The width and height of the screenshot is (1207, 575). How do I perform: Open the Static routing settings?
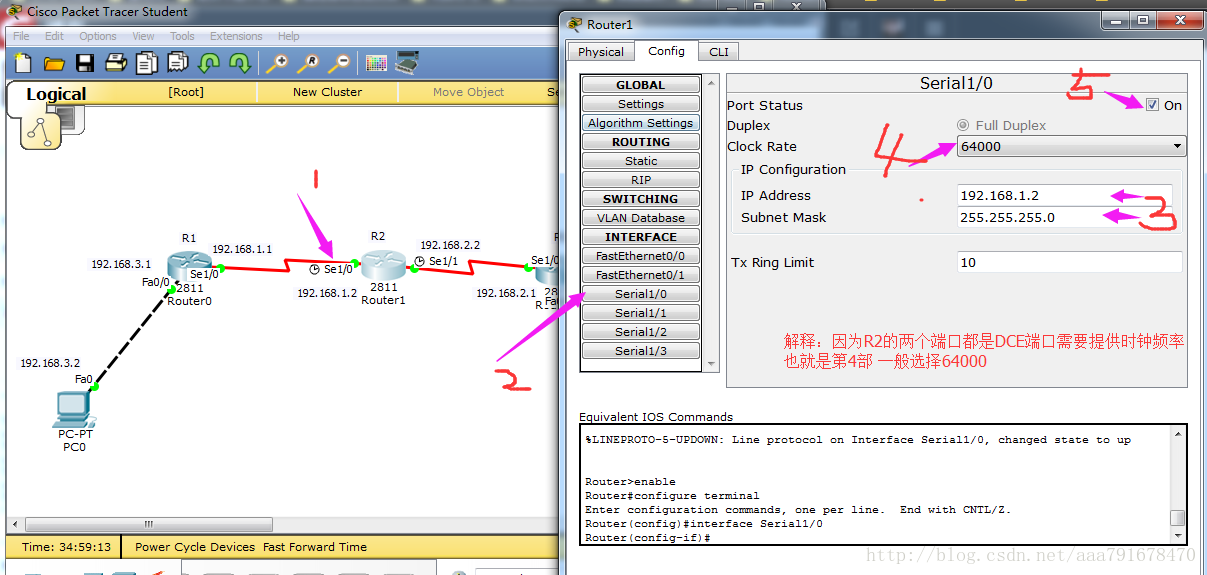641,161
